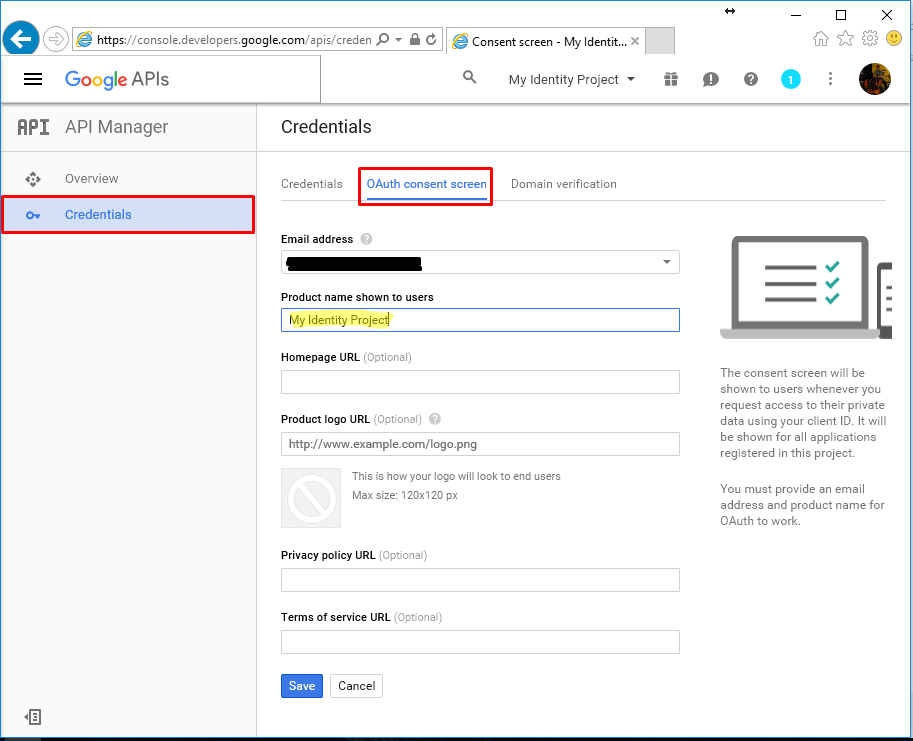Open the gift free trial icon
Screen dimensions: 913x741
tap(671, 79)
